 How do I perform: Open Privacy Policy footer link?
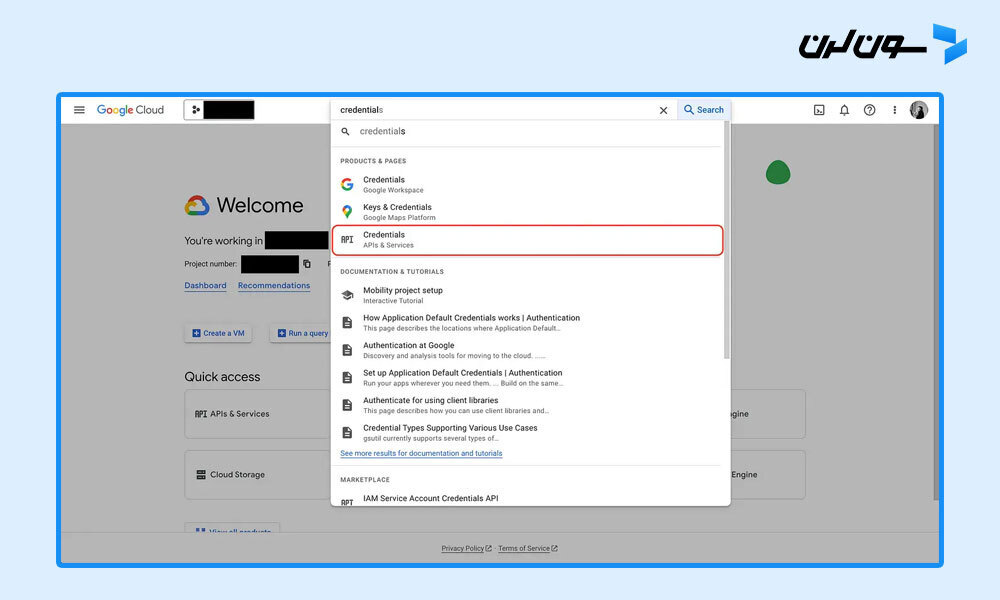pyautogui.click(x=466, y=548)
